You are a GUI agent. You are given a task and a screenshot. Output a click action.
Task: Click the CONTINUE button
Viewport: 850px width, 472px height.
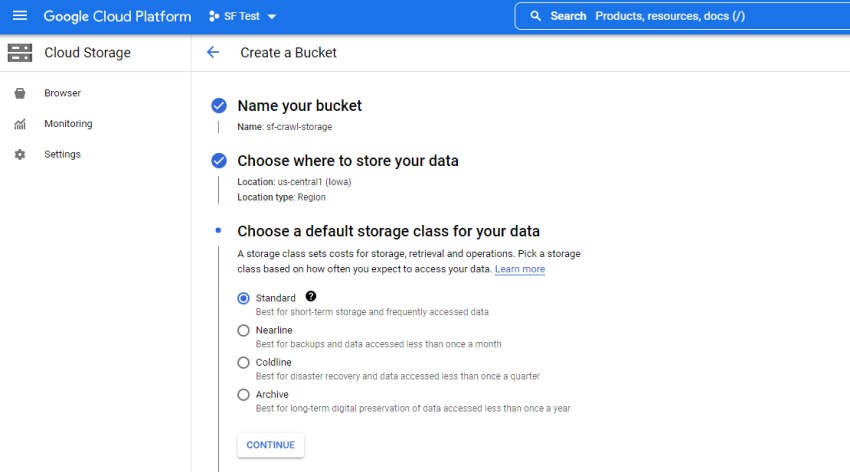point(270,445)
